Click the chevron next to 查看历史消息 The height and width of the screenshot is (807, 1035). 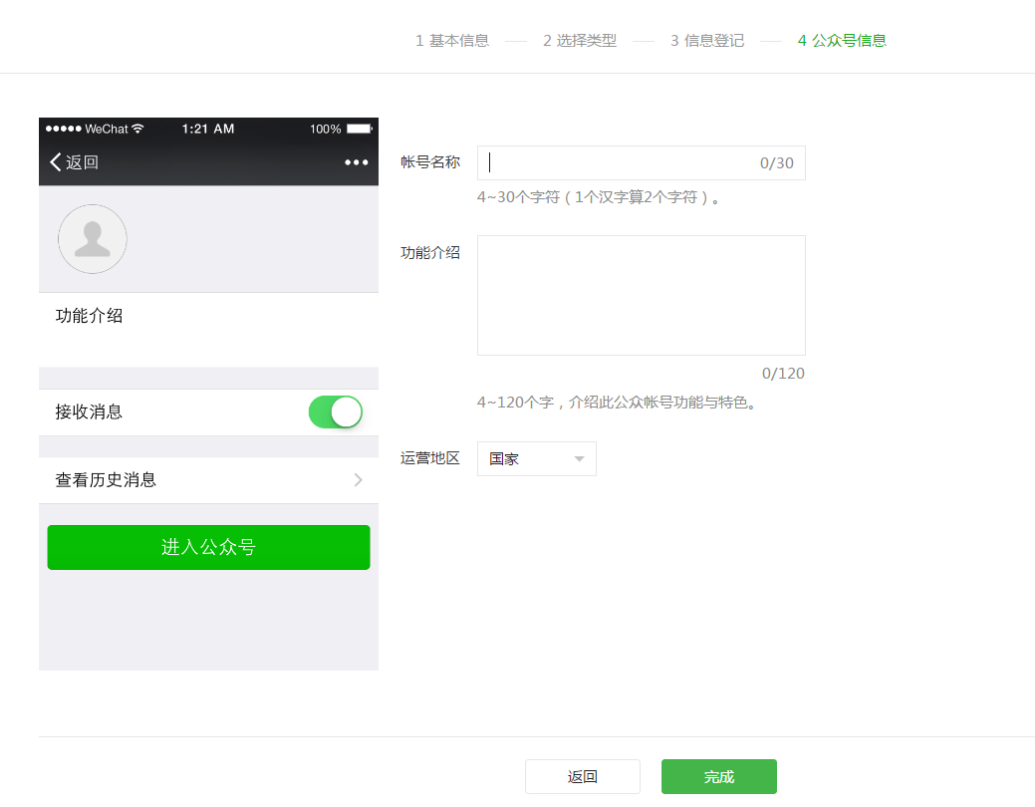pyautogui.click(x=358, y=480)
